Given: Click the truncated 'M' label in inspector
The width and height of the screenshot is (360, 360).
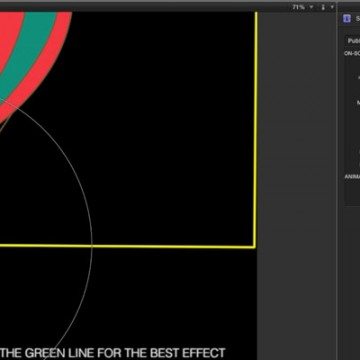Looking at the screenshot, I should click(x=358, y=103).
